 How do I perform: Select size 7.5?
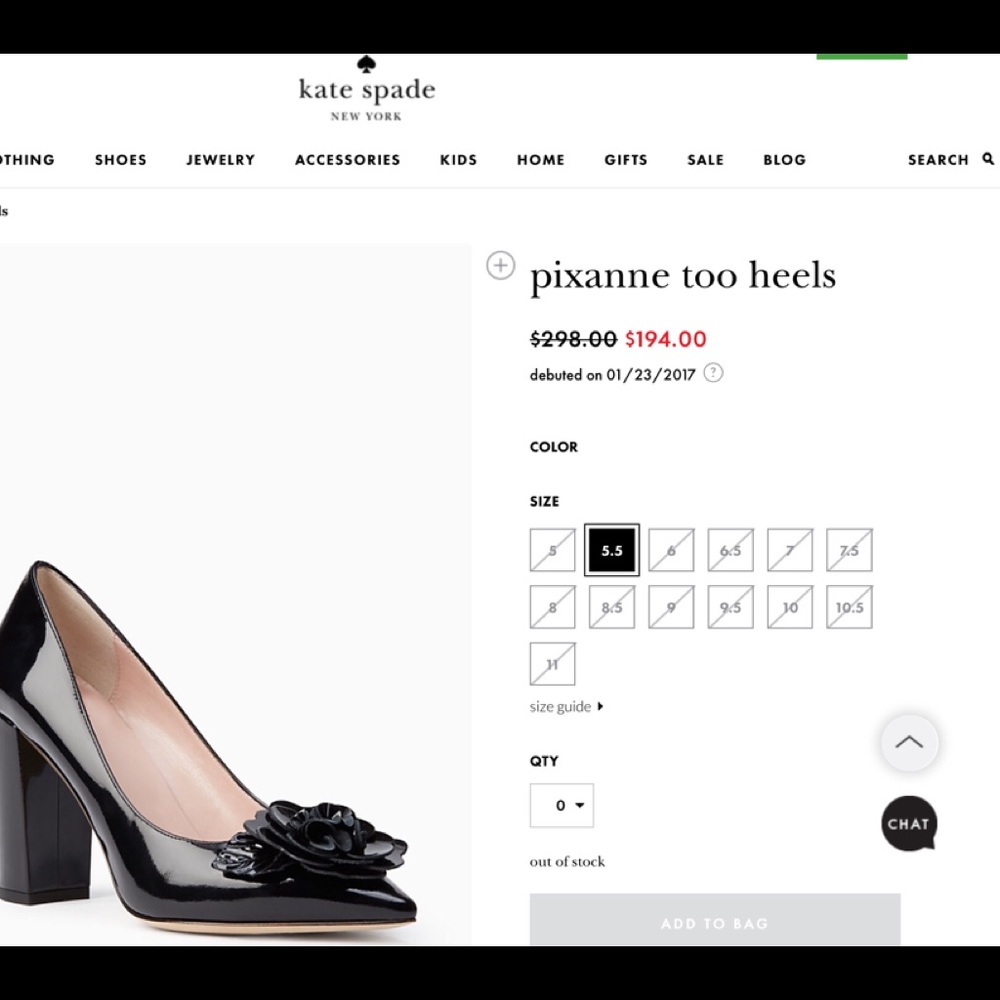pyautogui.click(x=849, y=550)
